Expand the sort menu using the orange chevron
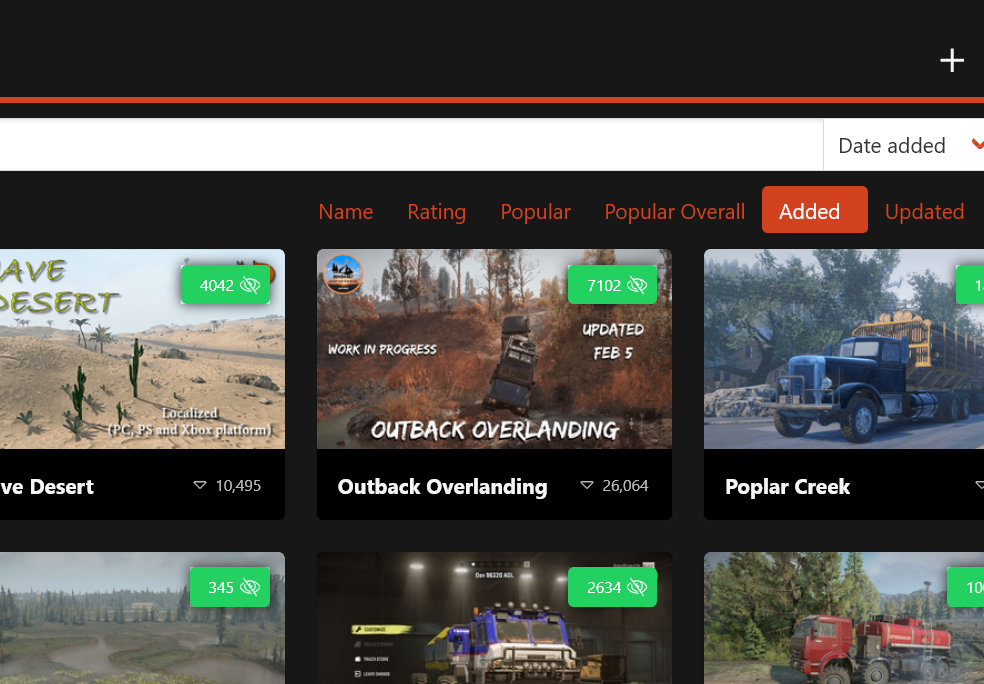984x684 pixels. tap(977, 146)
